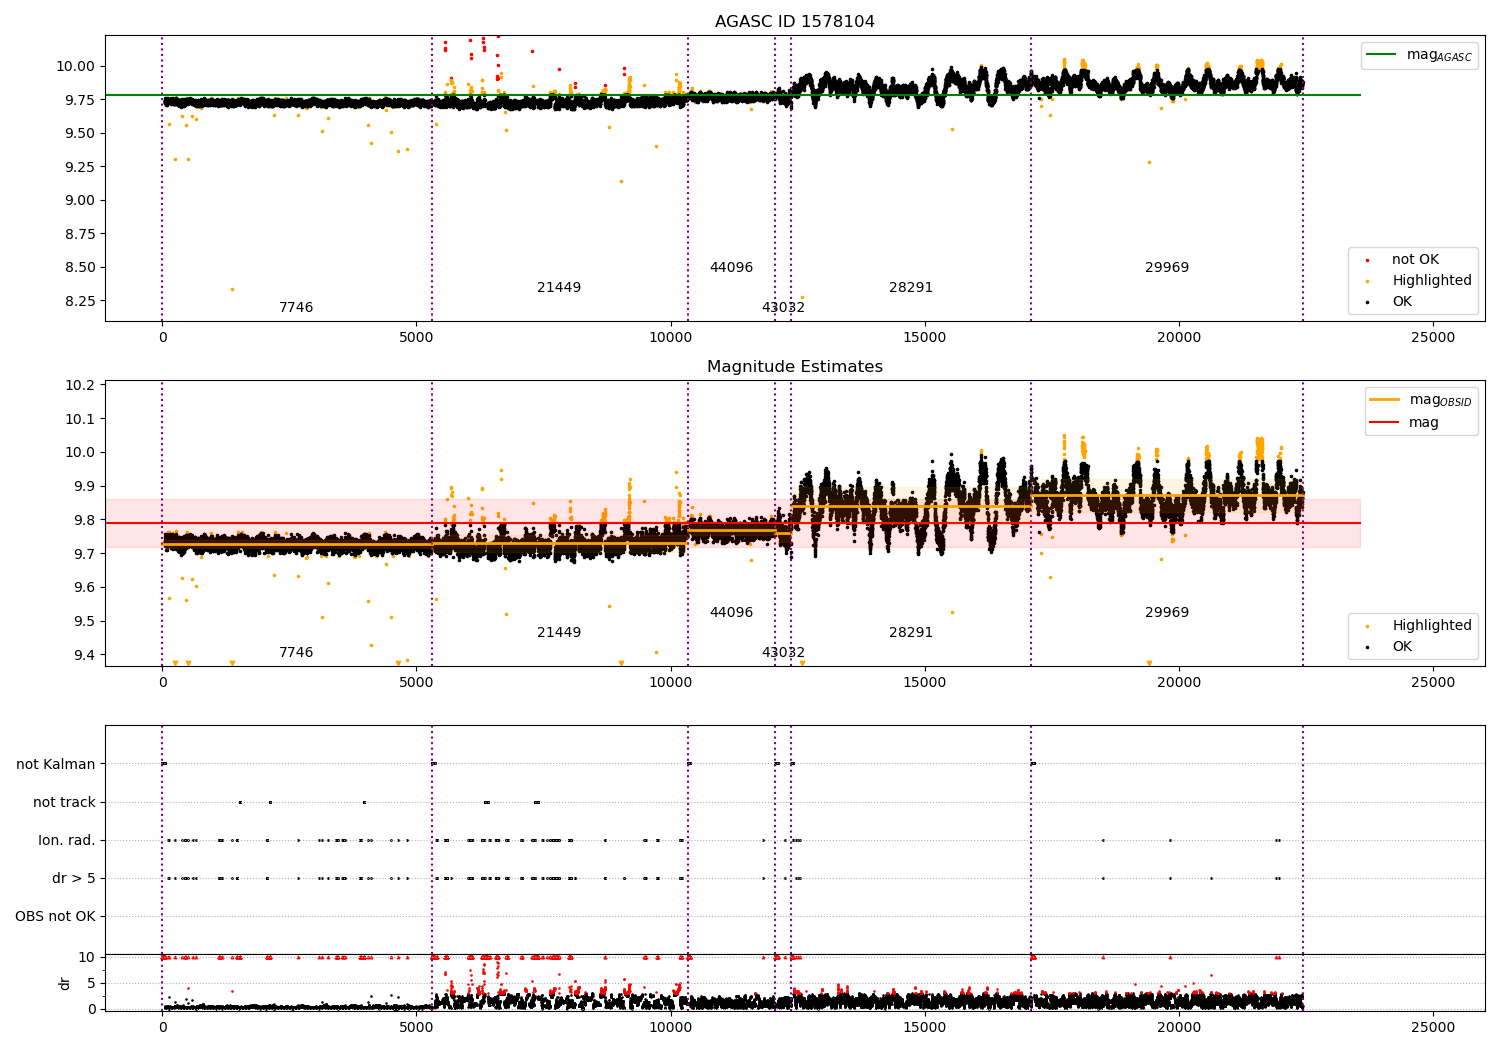Click the 5 tick on the dr axis
This screenshot has width=1500, height=1050.
91,984
